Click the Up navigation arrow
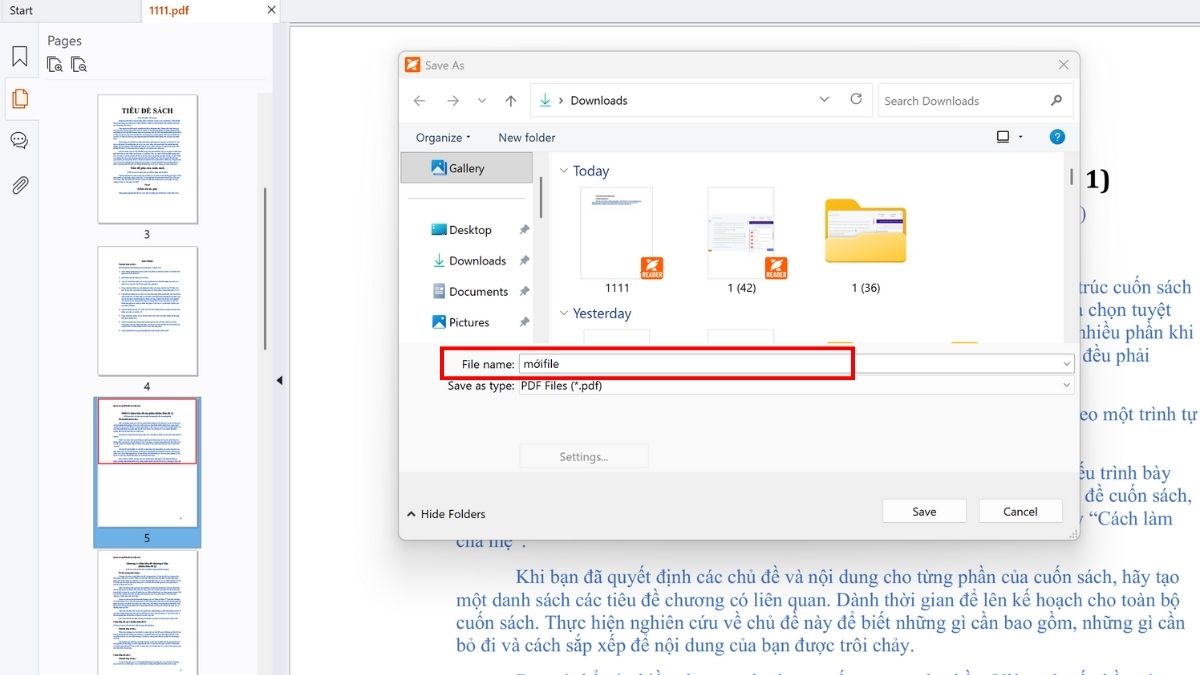The height and width of the screenshot is (675, 1200). point(510,100)
